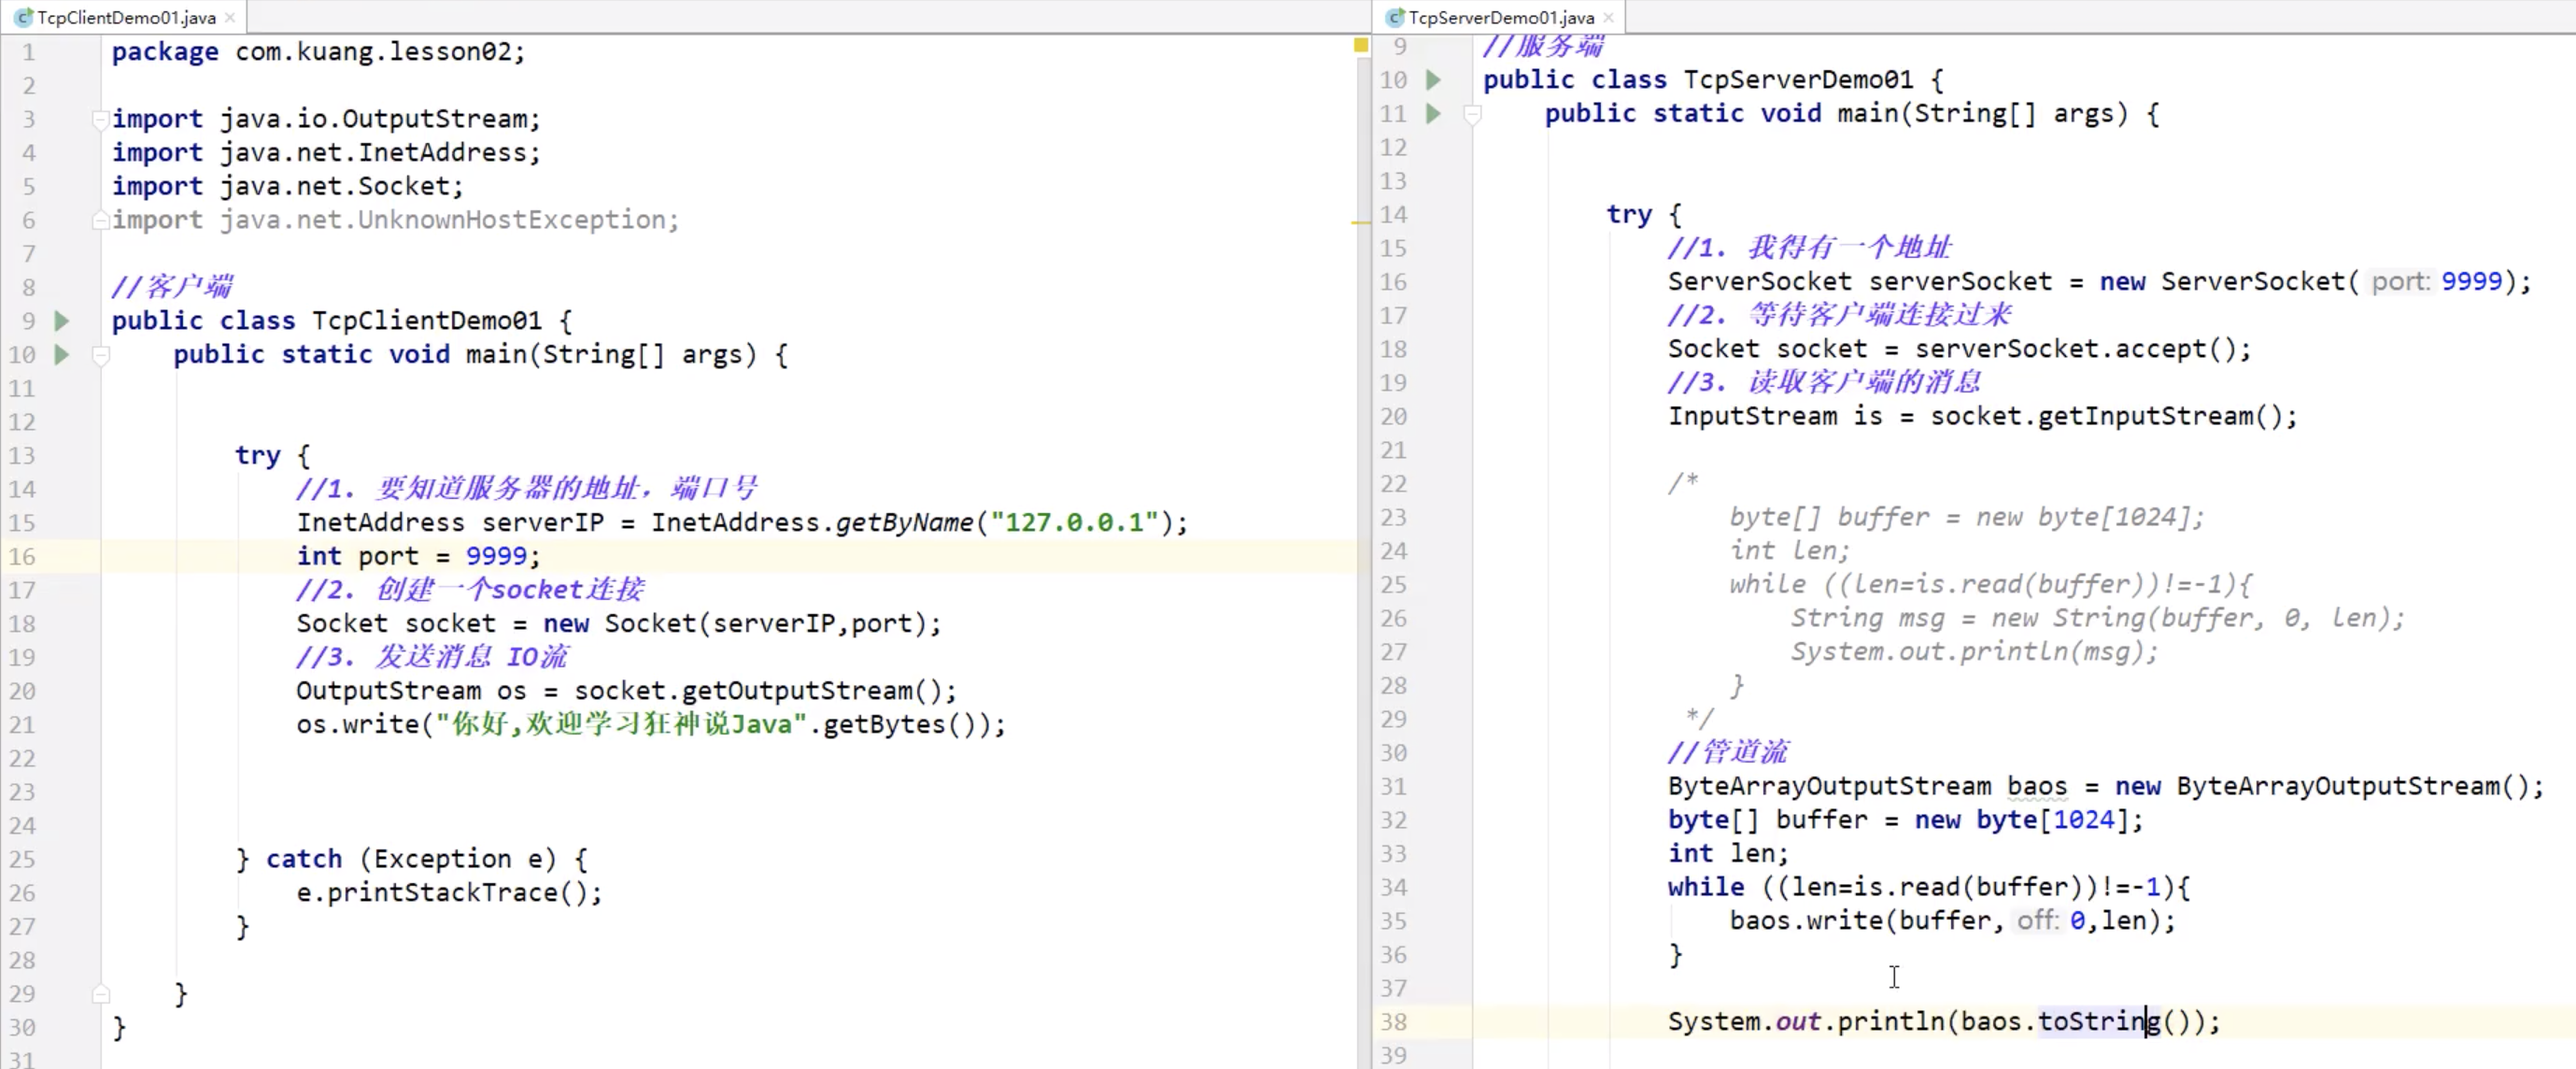Image resolution: width=2576 pixels, height=1069 pixels.
Task: Switch to TcpClientDemo01.java tab
Action: [x=126, y=17]
